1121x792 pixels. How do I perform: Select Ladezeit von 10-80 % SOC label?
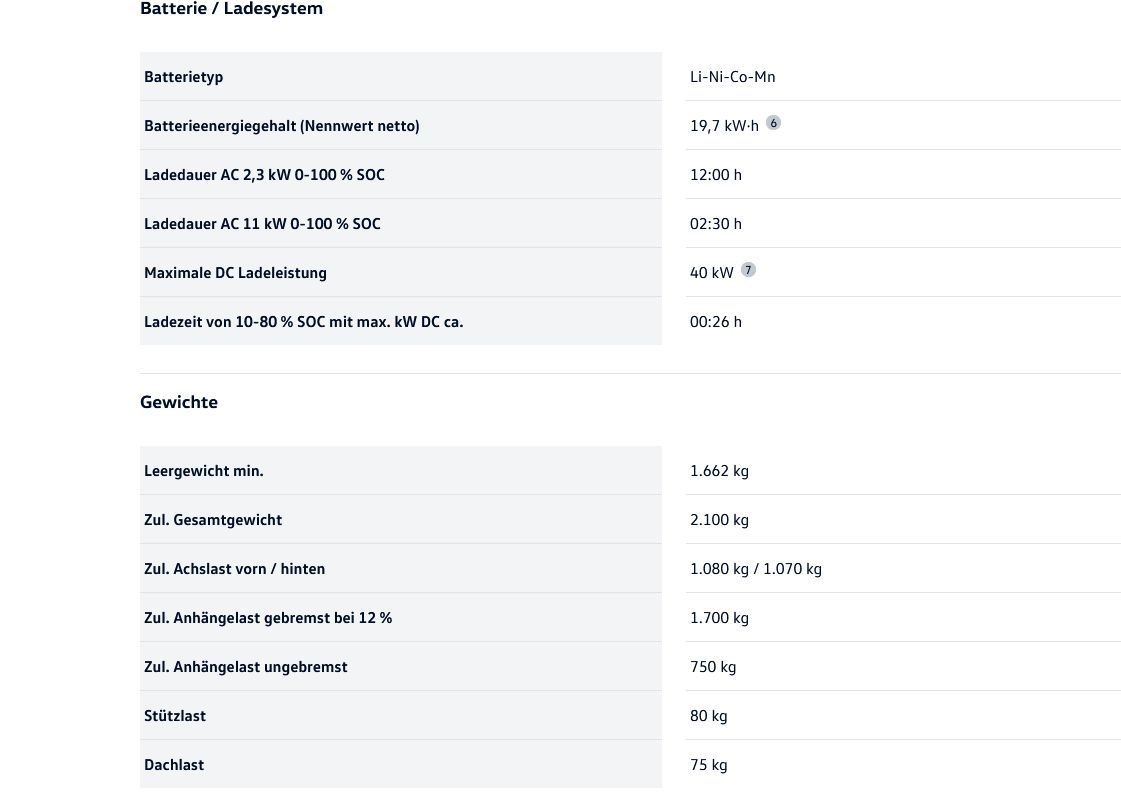[303, 322]
